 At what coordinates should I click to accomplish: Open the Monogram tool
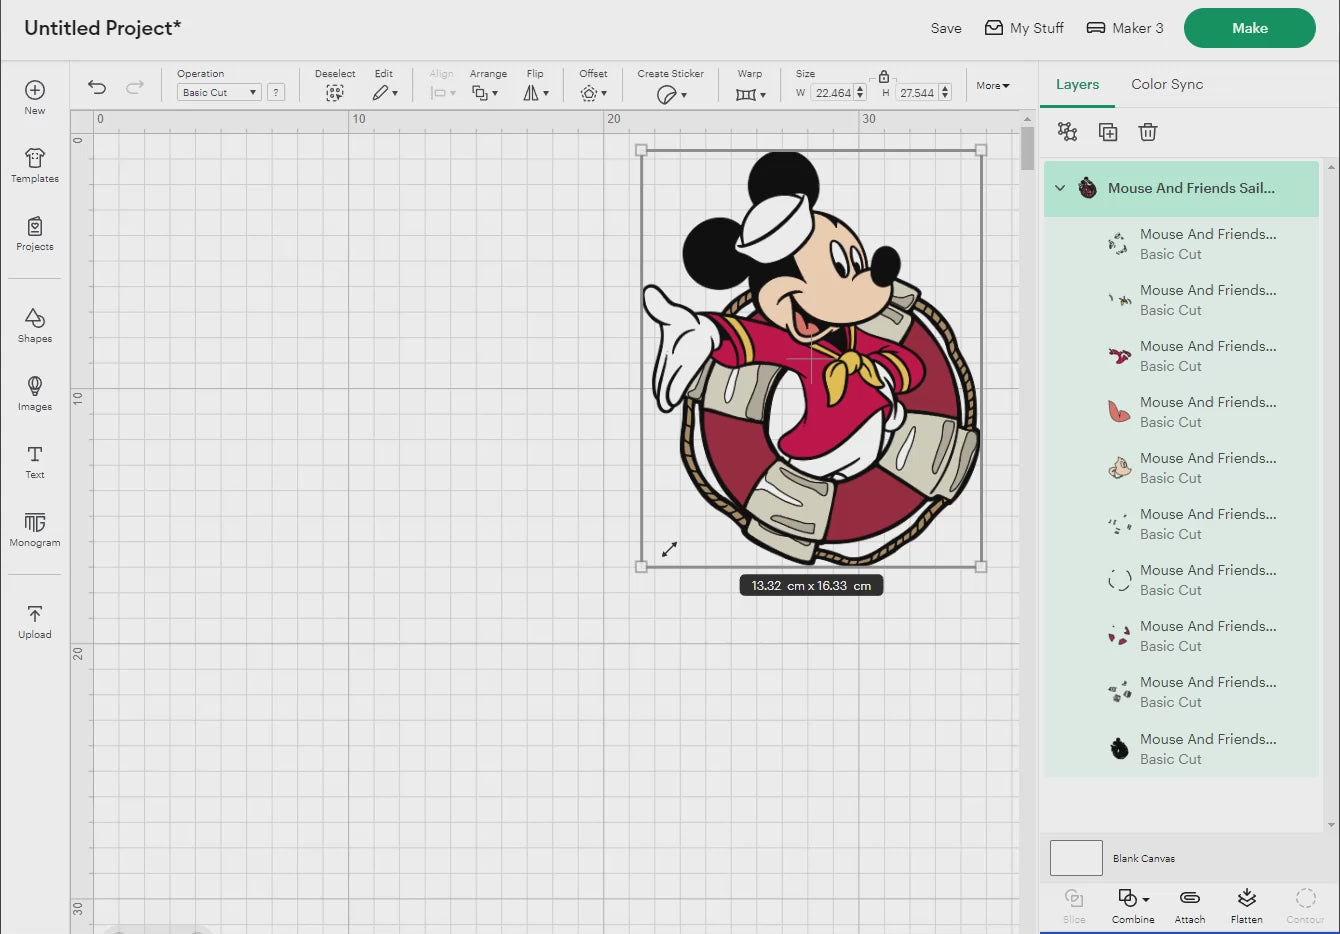coord(35,529)
